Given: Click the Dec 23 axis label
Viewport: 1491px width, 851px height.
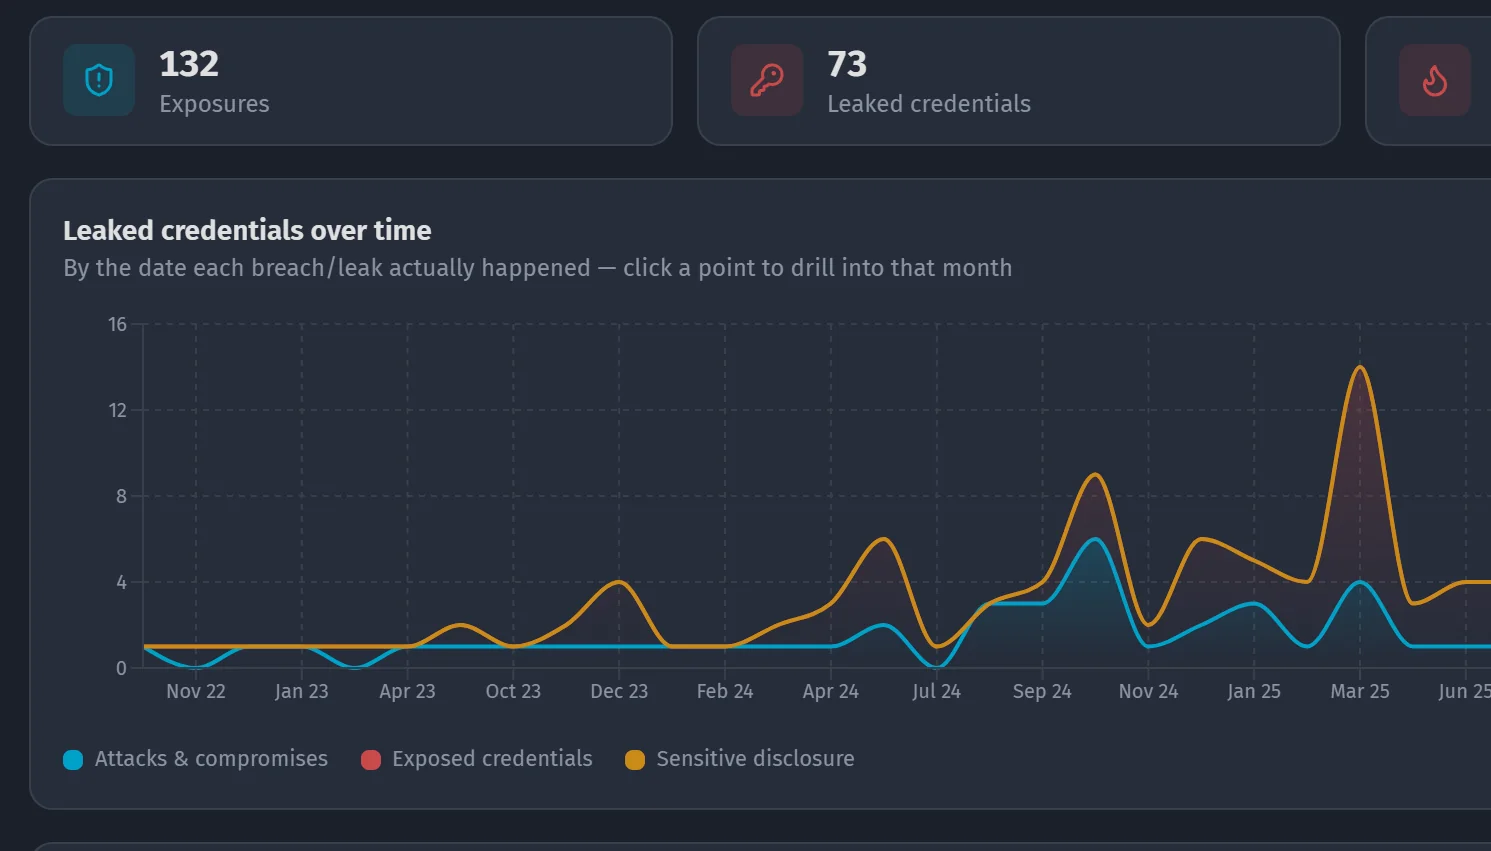Looking at the screenshot, I should click(619, 691).
